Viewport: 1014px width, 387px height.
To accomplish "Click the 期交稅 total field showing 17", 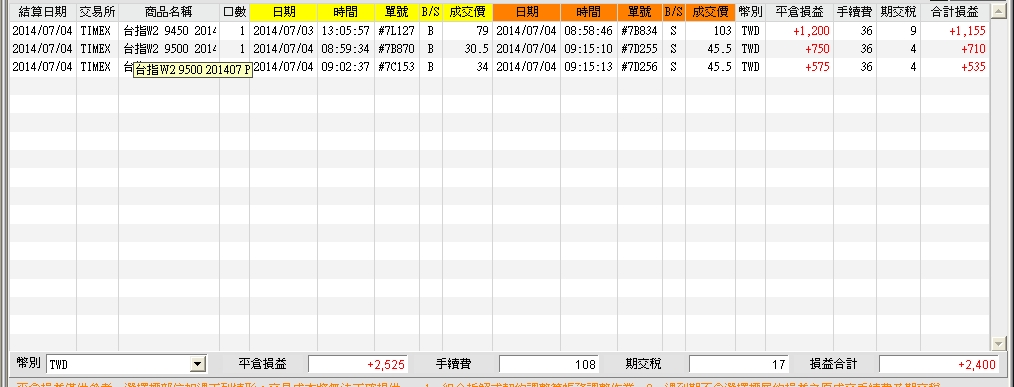I will point(739,364).
